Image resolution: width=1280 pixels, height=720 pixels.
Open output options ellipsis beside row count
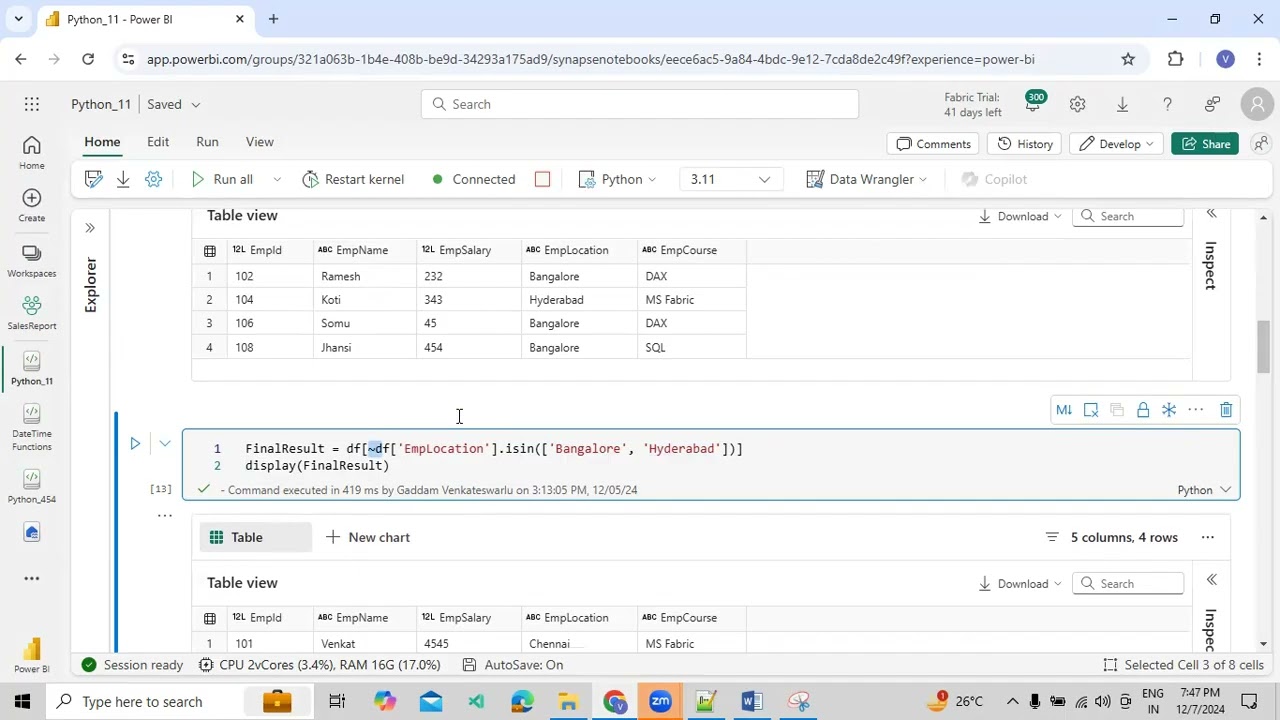pos(1208,537)
